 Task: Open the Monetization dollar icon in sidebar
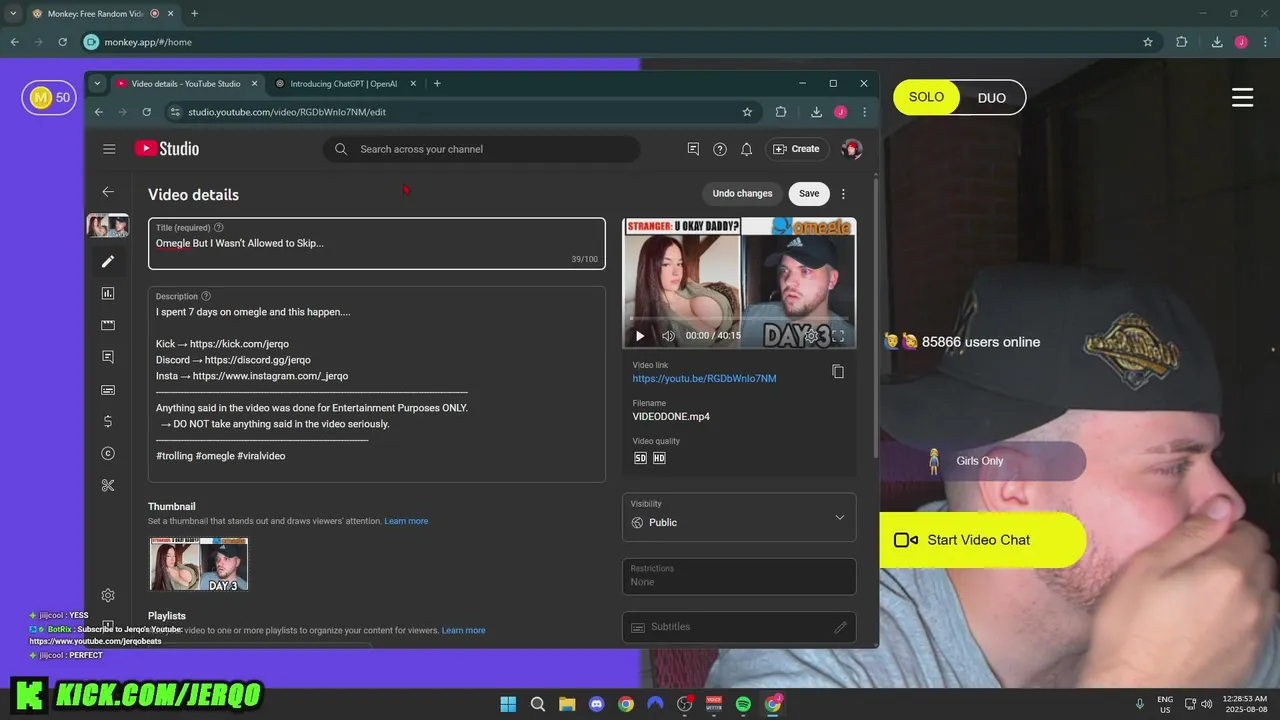[108, 421]
